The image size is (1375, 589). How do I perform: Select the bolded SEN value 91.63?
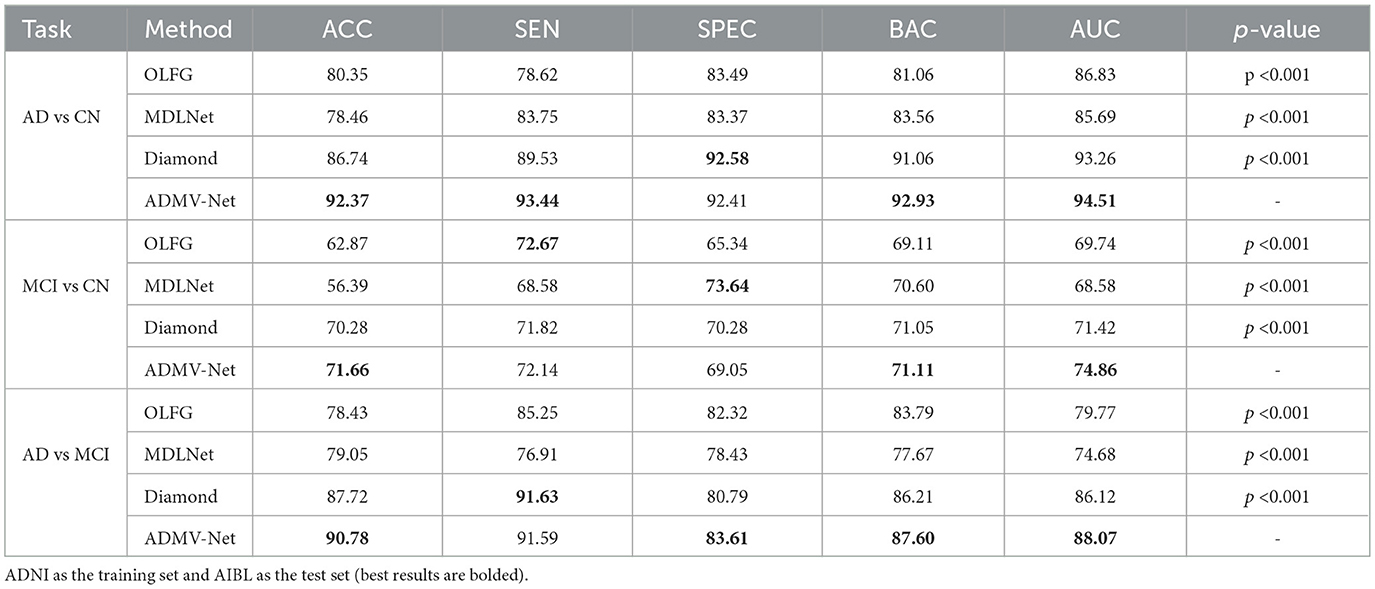click(x=537, y=497)
